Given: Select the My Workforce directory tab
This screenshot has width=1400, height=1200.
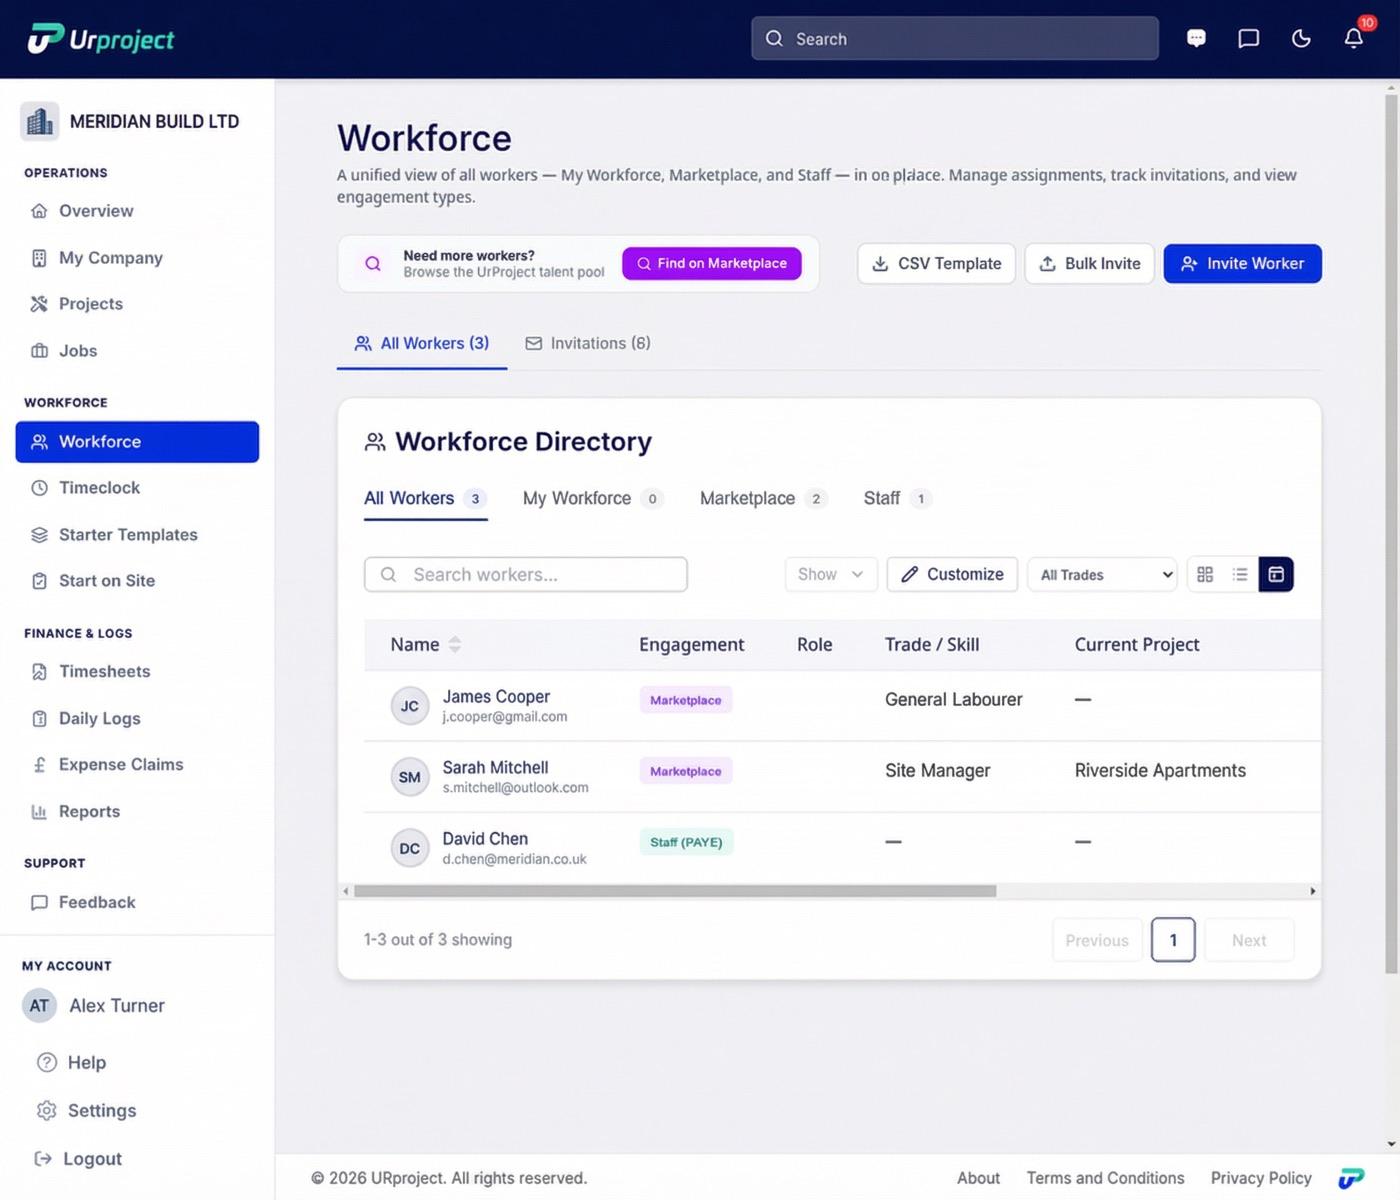Looking at the screenshot, I should click(592, 499).
